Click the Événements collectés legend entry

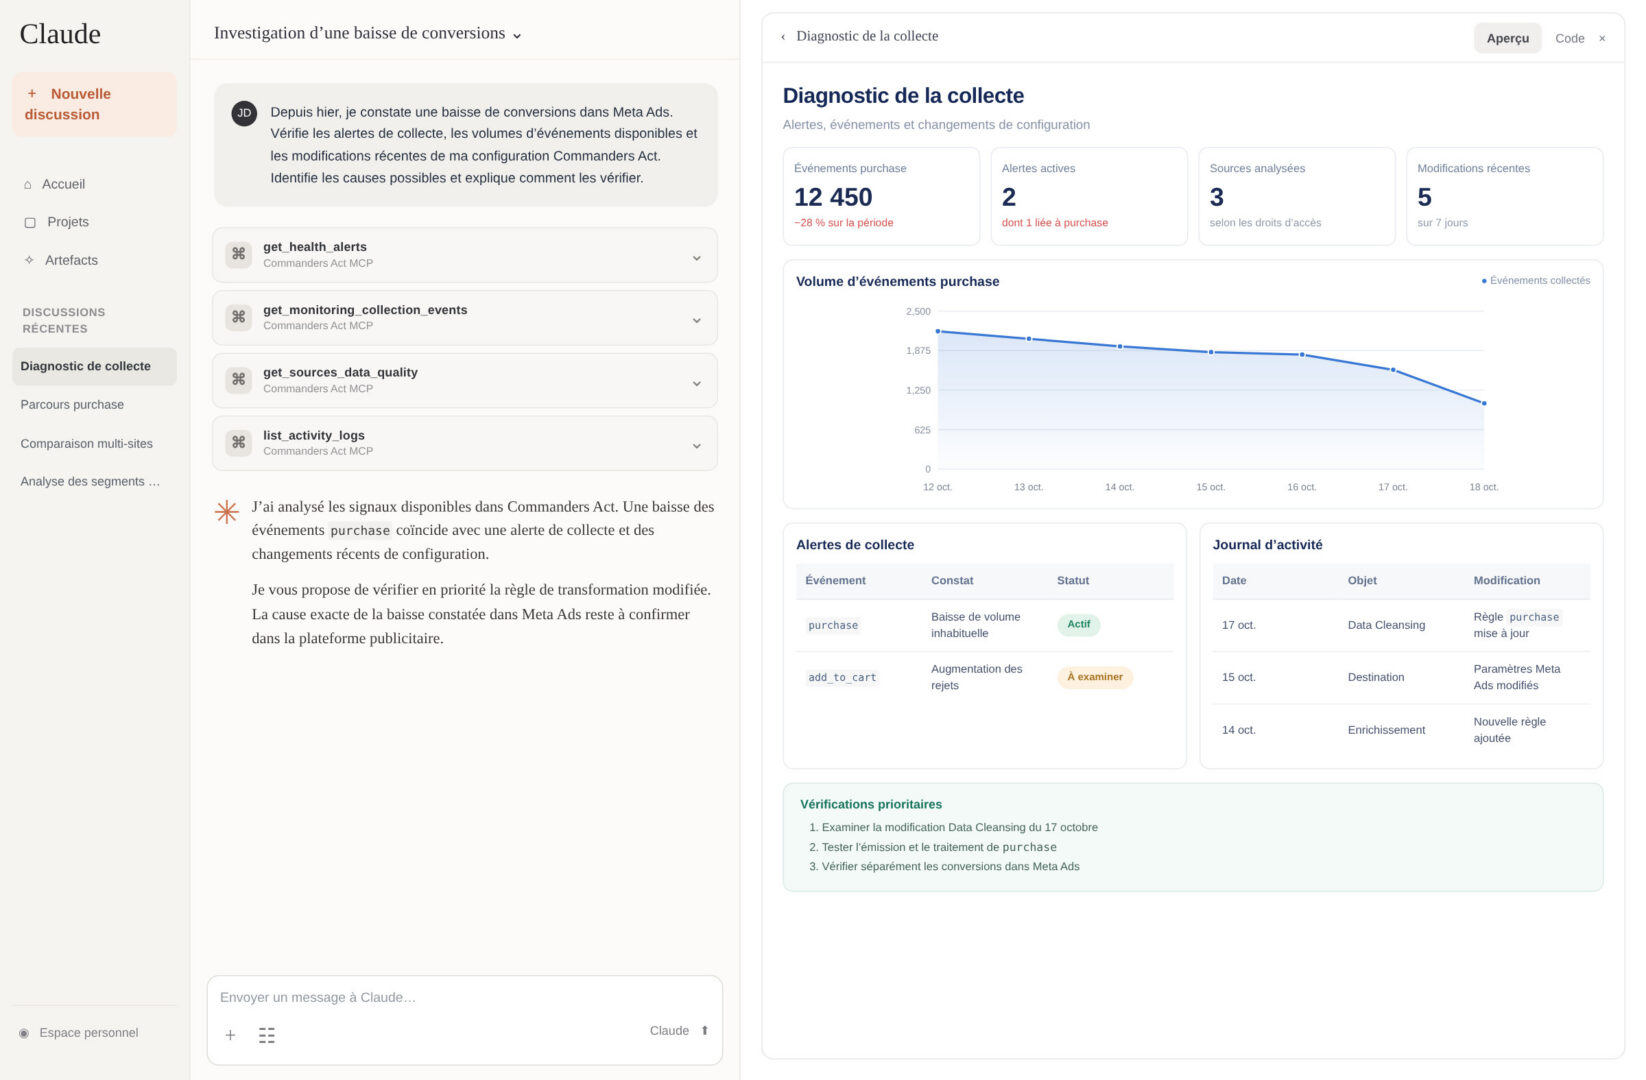point(1535,281)
